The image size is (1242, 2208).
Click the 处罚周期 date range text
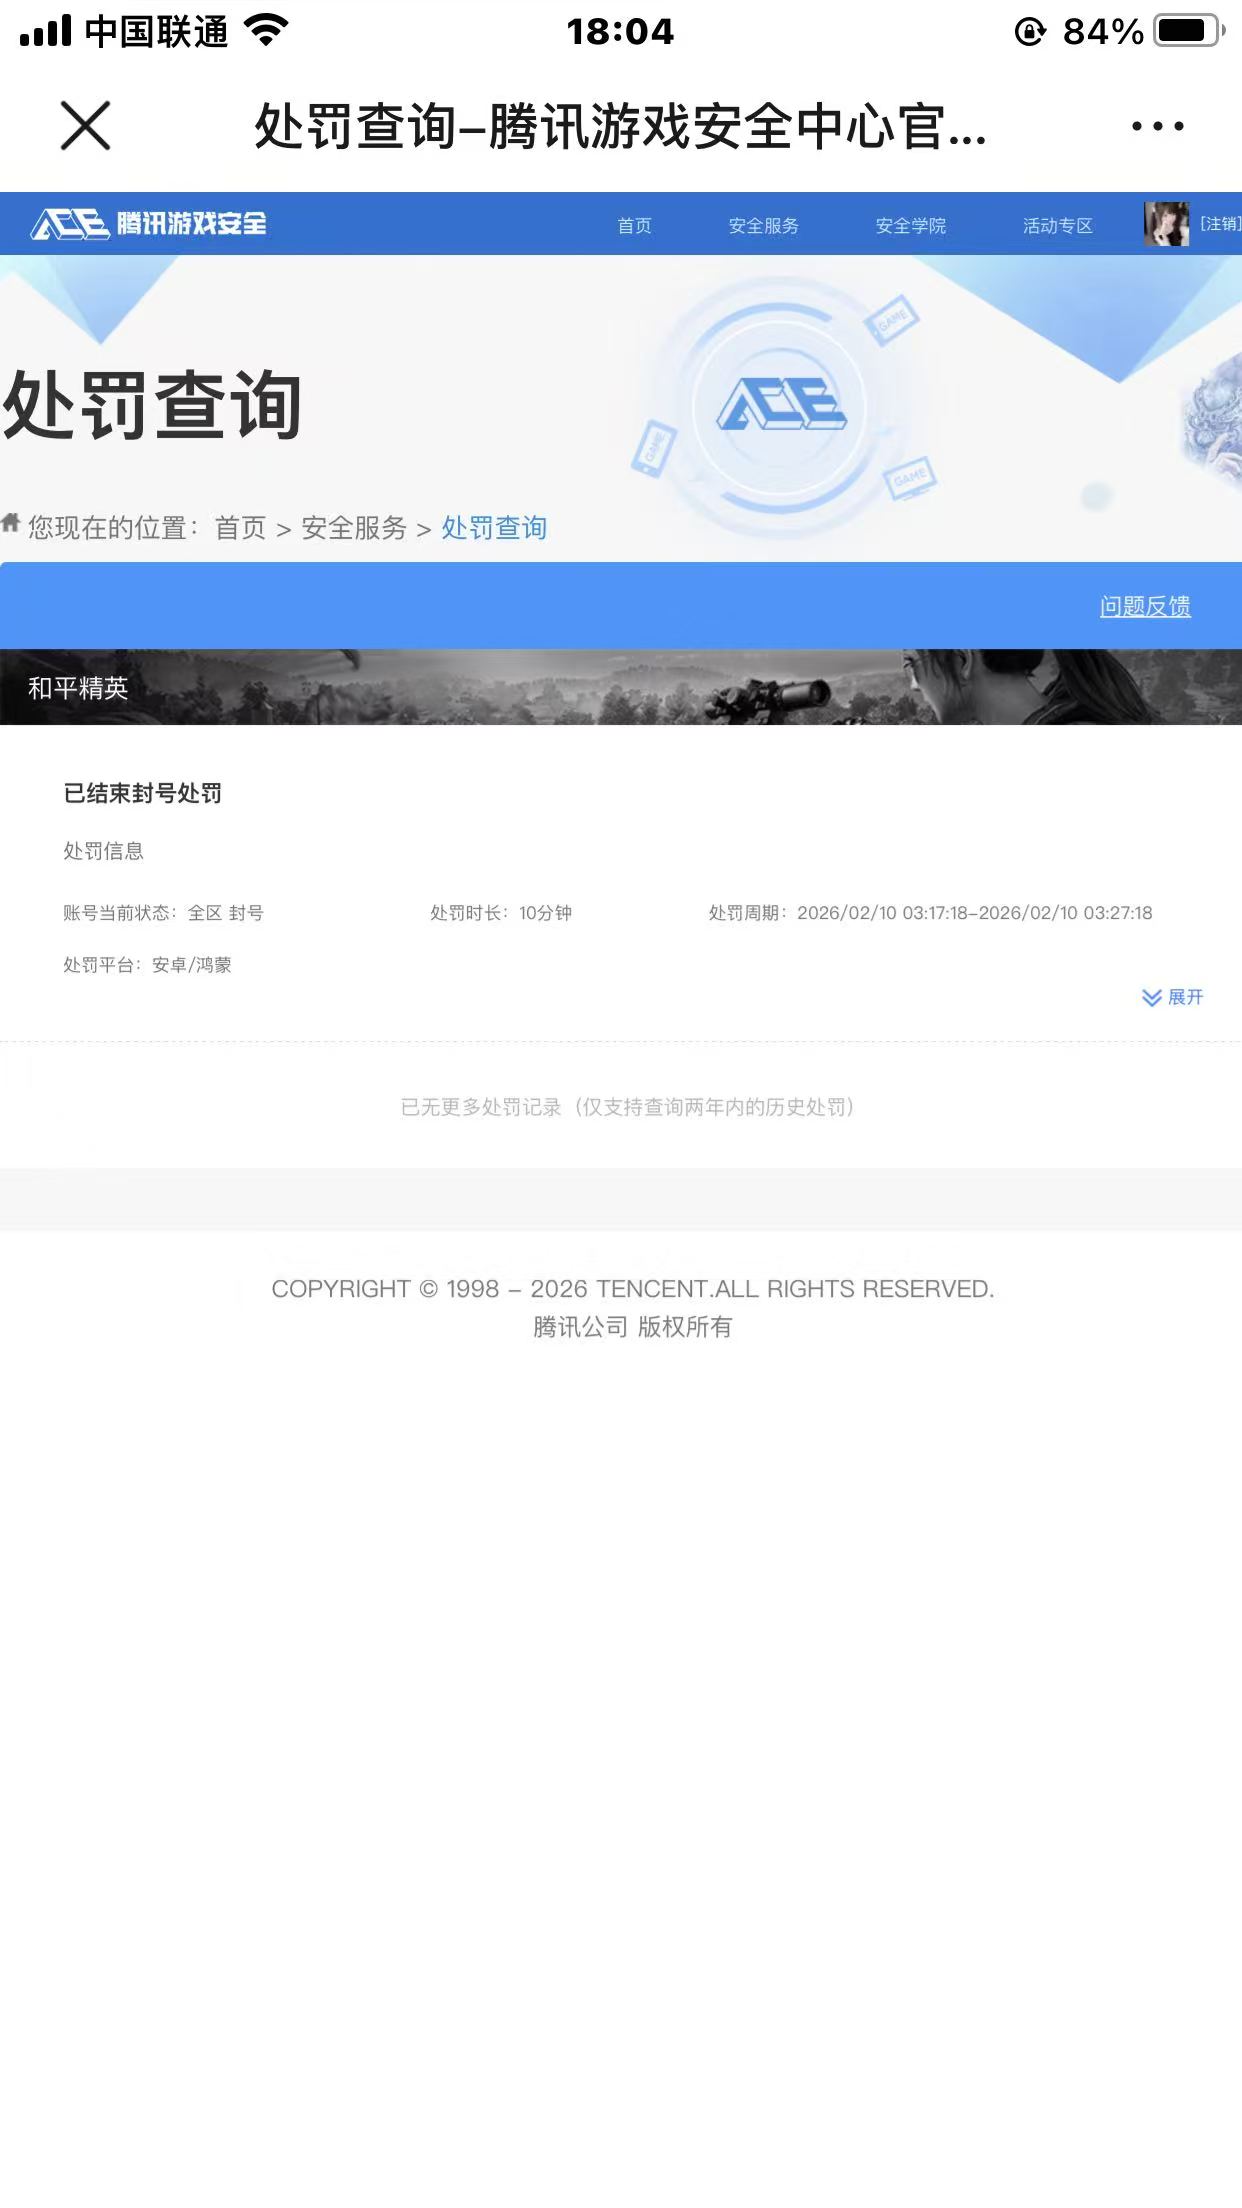931,913
